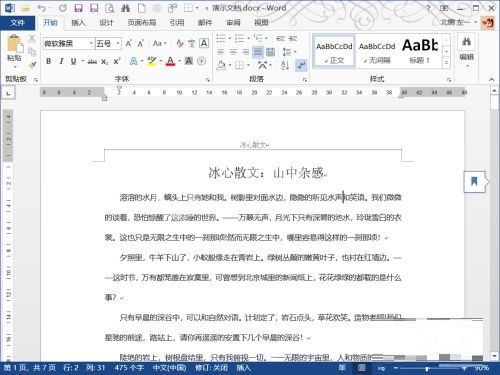Click the Clear Formatting eraser icon

coord(180,43)
